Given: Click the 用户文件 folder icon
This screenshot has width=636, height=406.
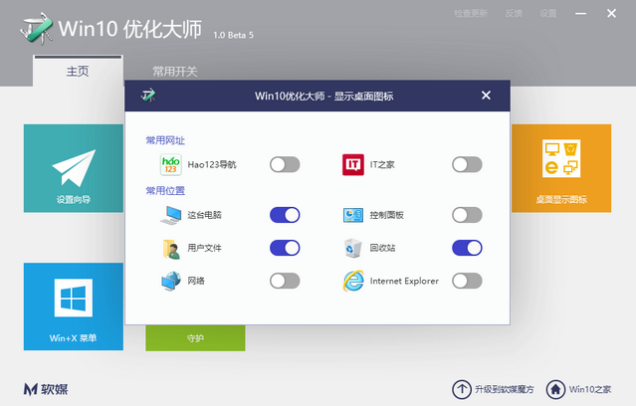Looking at the screenshot, I should 171,248.
